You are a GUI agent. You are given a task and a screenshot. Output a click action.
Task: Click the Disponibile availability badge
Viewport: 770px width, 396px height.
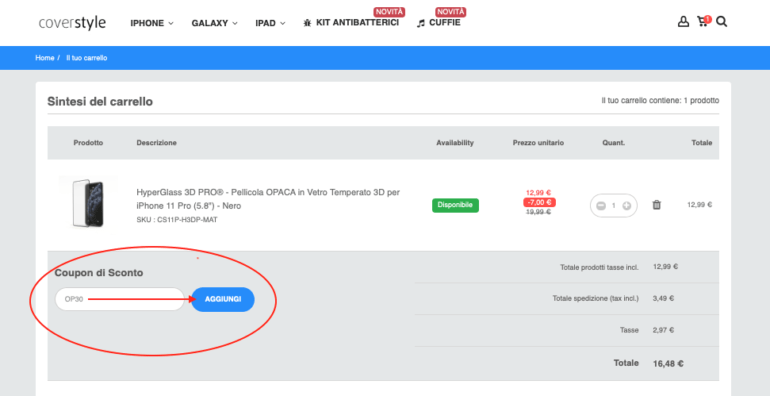pos(455,205)
